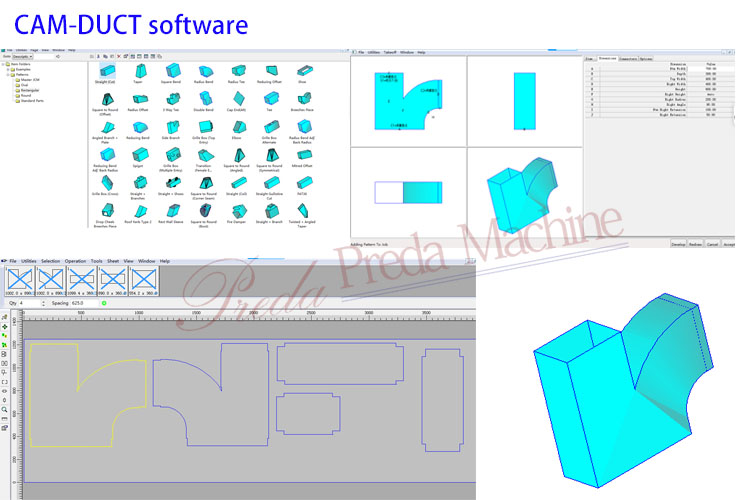Click the eye view tool in nesting toolbar
This screenshot has width=750, height=500.
pyautogui.click(x=4, y=391)
